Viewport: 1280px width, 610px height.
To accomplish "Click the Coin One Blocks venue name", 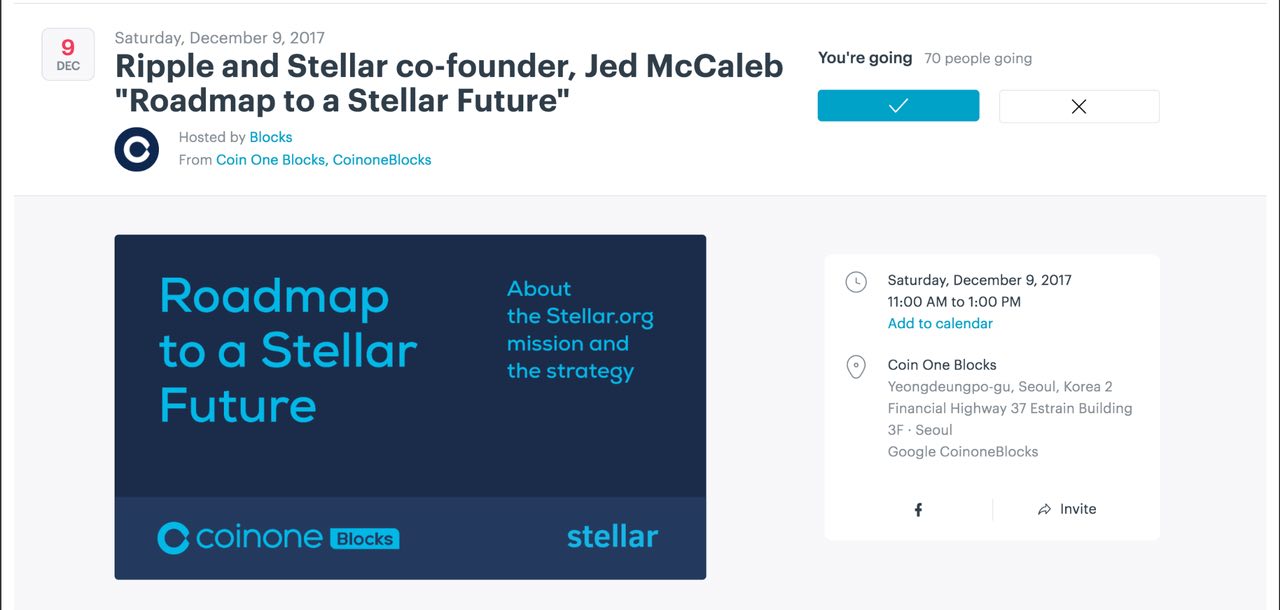I will [942, 365].
